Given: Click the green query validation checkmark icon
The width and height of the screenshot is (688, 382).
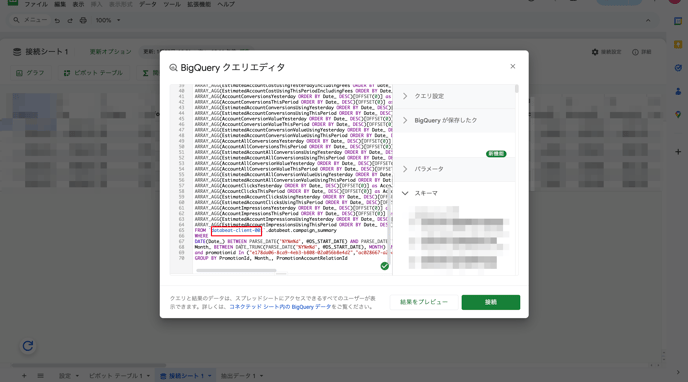Looking at the screenshot, I should pyautogui.click(x=384, y=266).
